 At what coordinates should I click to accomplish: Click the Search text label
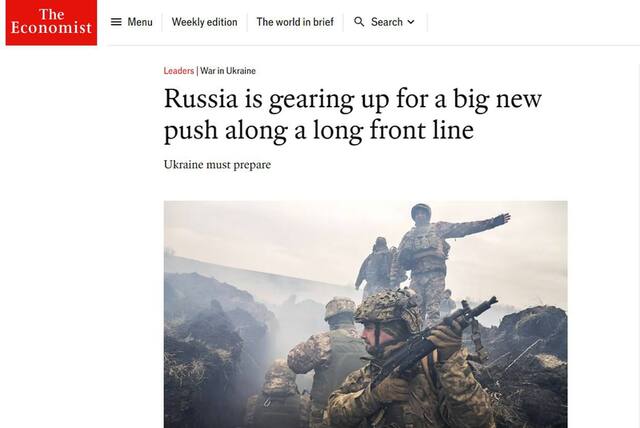(x=387, y=22)
